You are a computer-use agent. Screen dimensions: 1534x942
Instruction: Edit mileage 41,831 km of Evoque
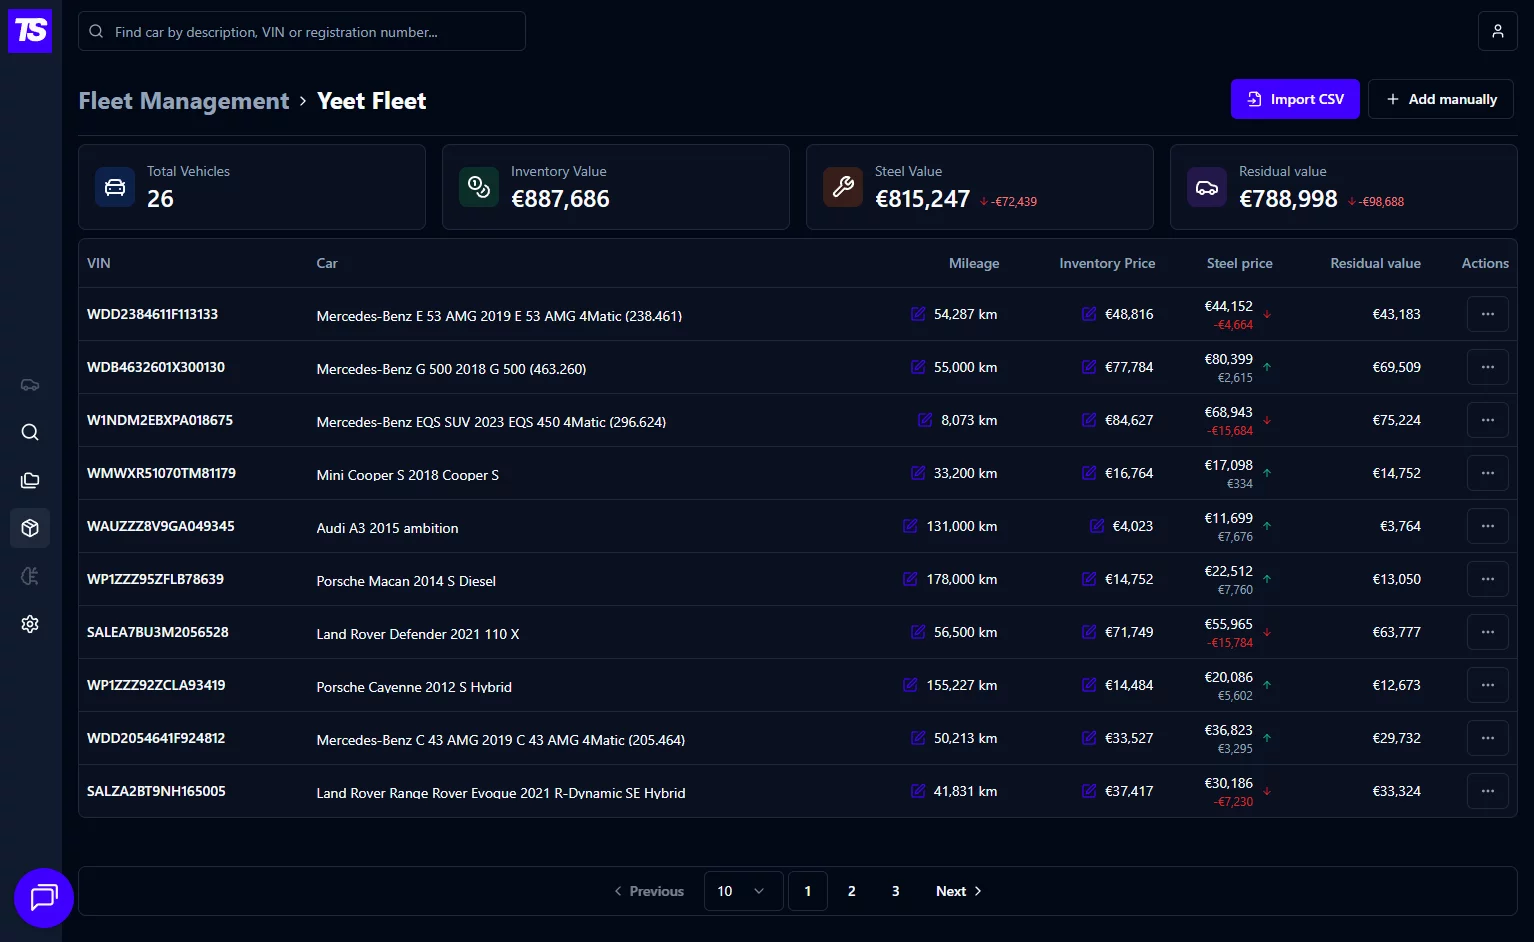918,791
